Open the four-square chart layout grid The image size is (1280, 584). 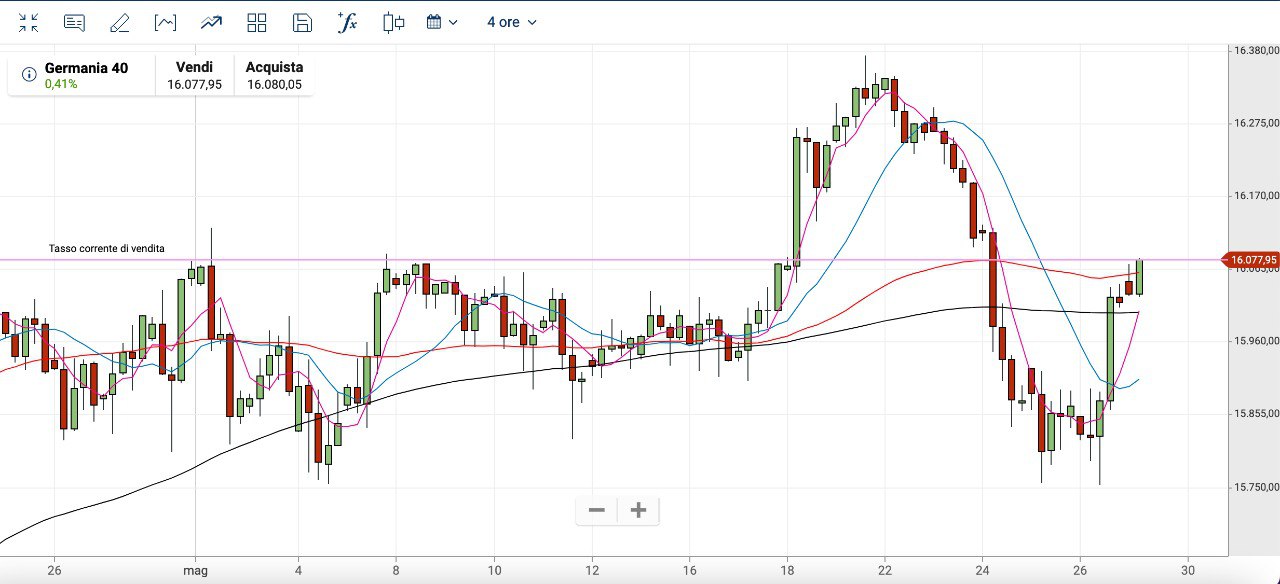pyautogui.click(x=257, y=22)
